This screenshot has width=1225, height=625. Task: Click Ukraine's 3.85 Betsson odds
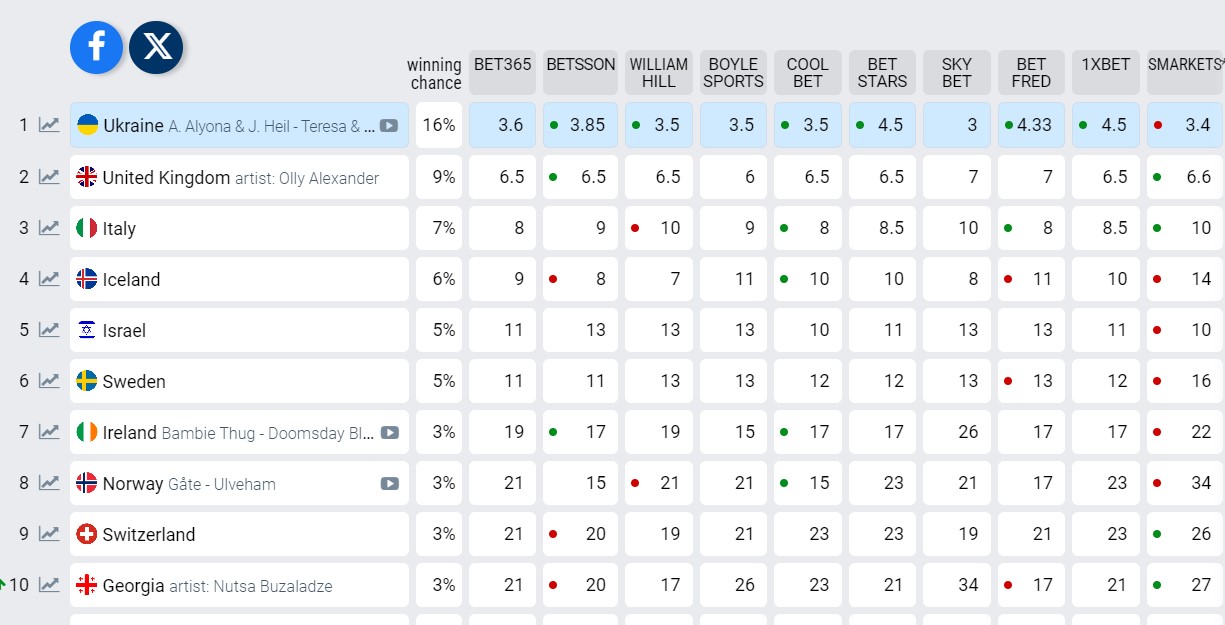tap(580, 125)
